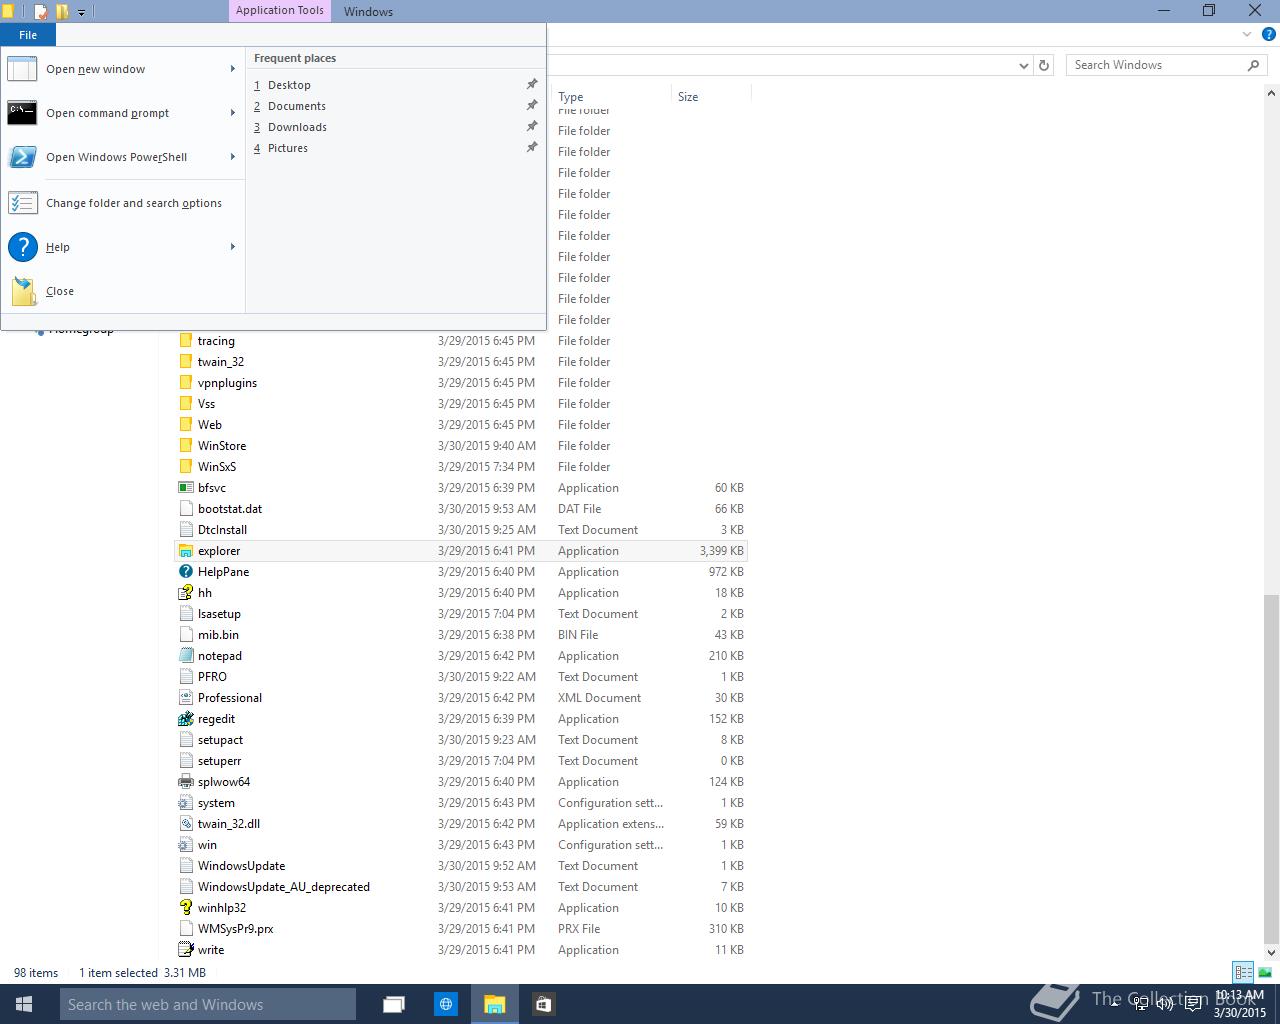Select the hh application icon
The height and width of the screenshot is (1024, 1280).
(x=185, y=593)
